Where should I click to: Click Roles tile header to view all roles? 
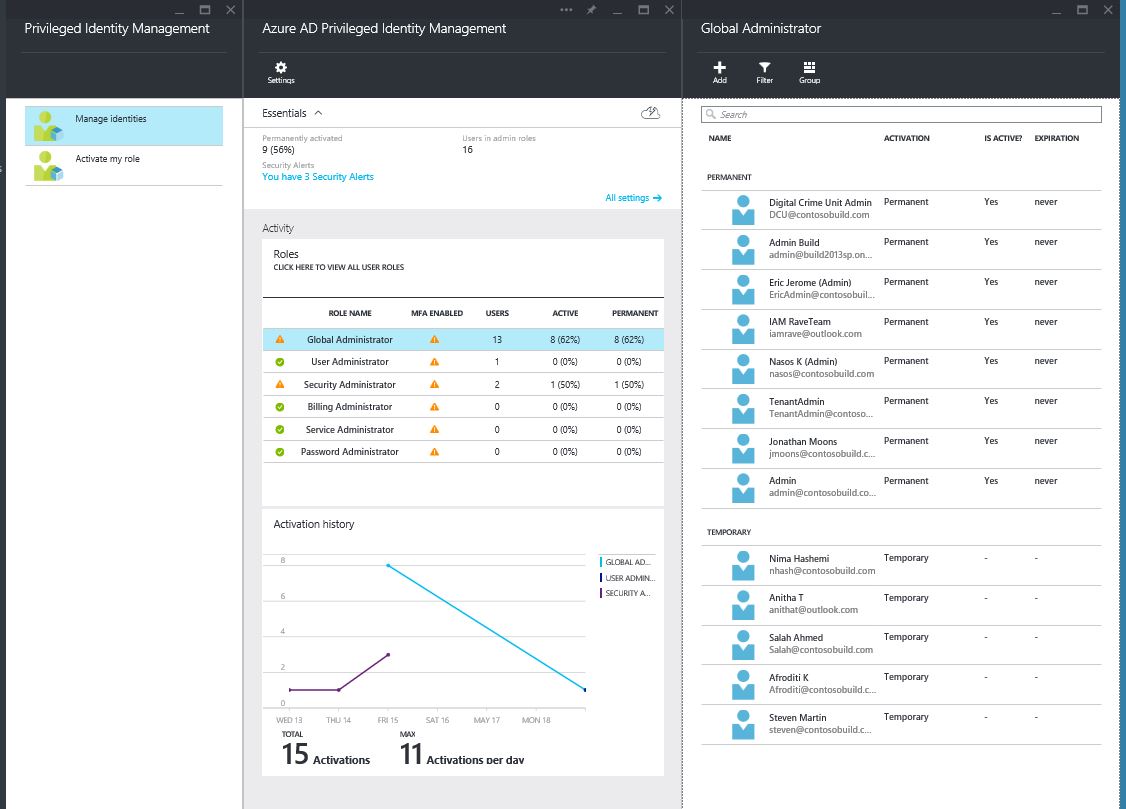338,260
